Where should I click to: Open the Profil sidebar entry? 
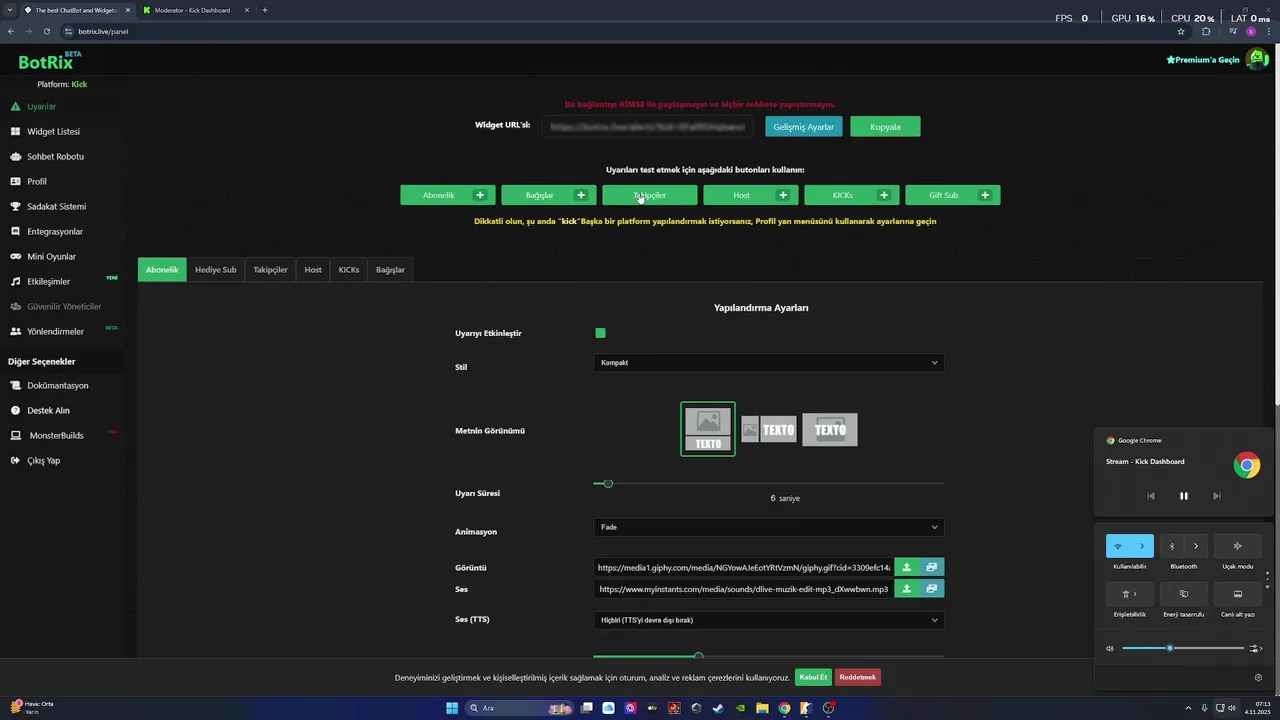(x=37, y=181)
